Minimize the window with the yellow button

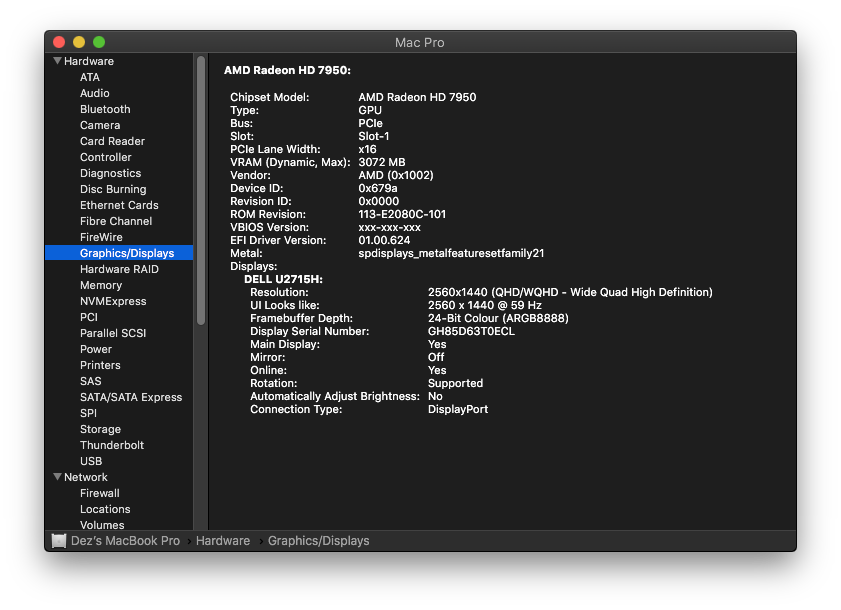79,42
